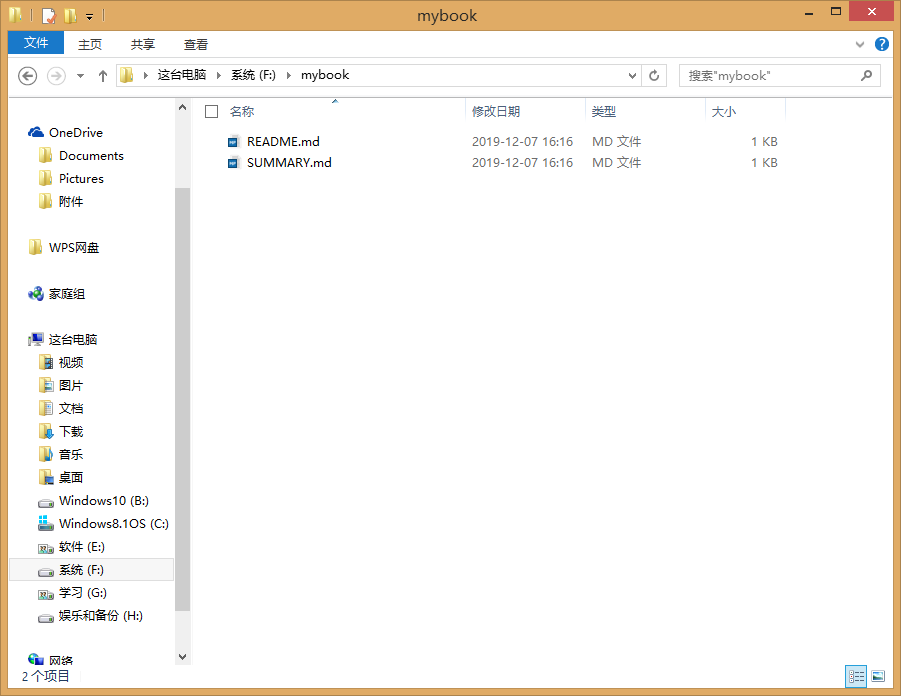
Task: Click the explorer system menu icon
Action: (16, 15)
